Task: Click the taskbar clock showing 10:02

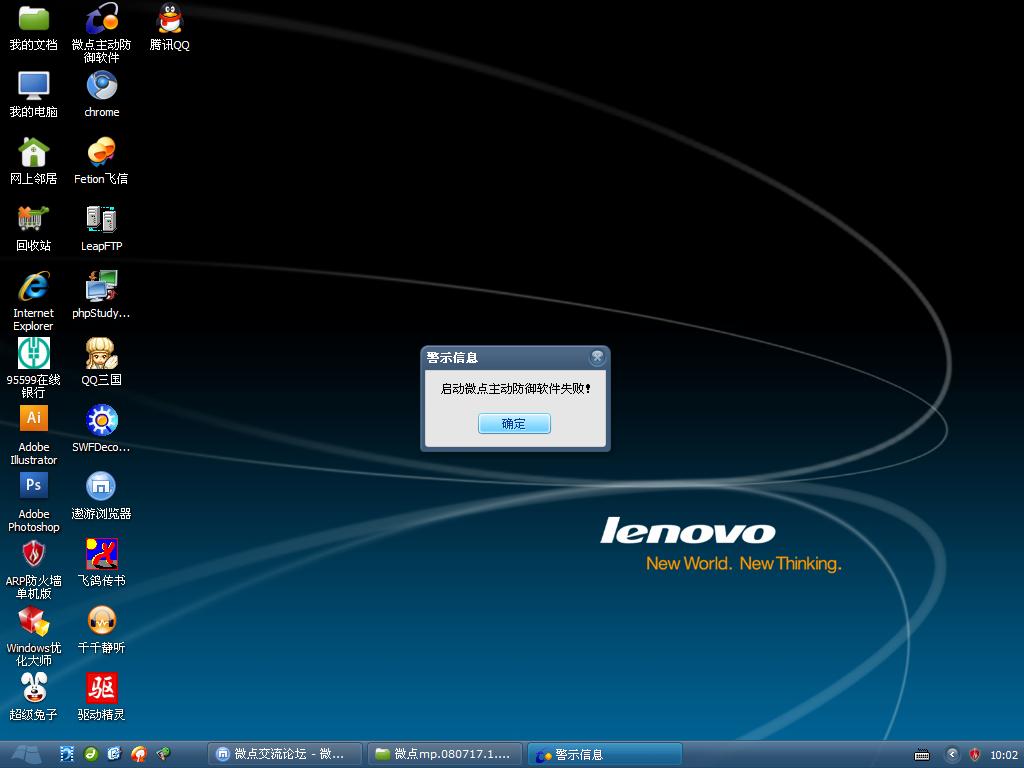Action: point(1003,755)
